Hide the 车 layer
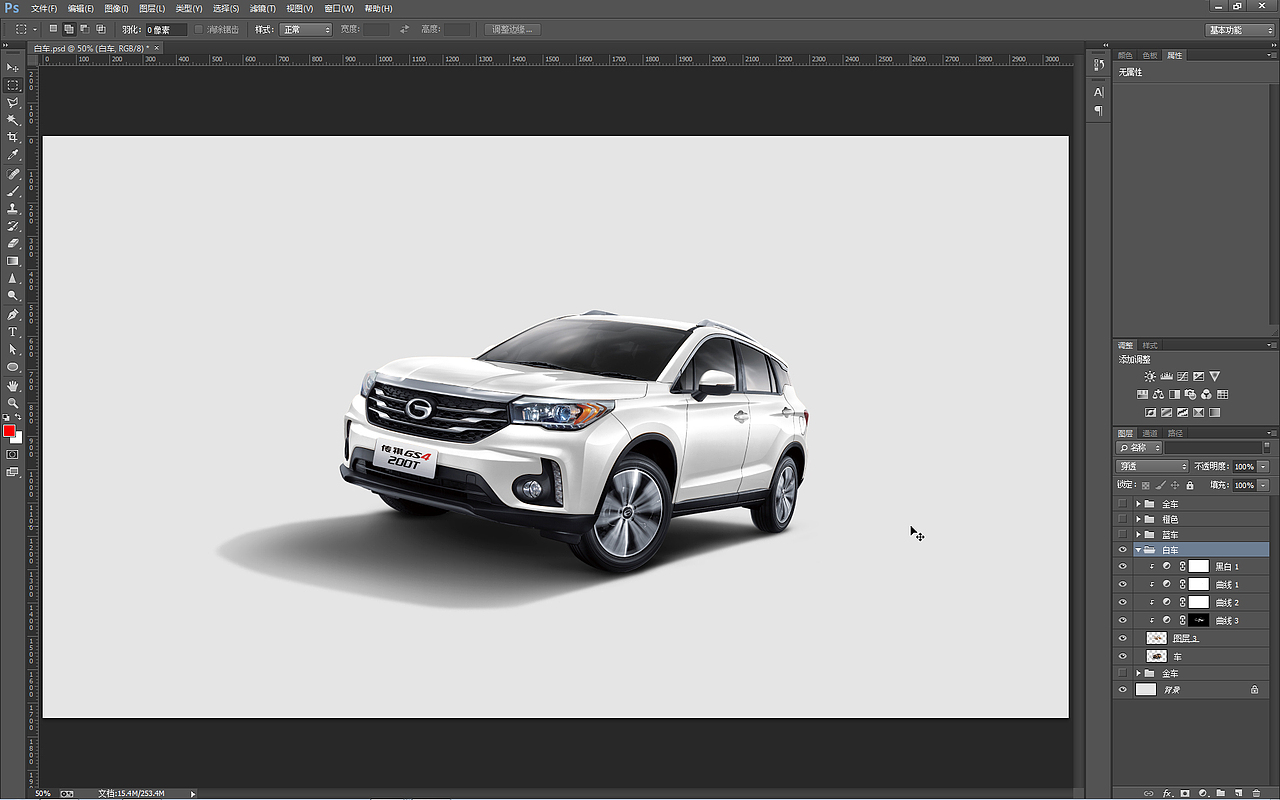The height and width of the screenshot is (800, 1280). point(1122,656)
